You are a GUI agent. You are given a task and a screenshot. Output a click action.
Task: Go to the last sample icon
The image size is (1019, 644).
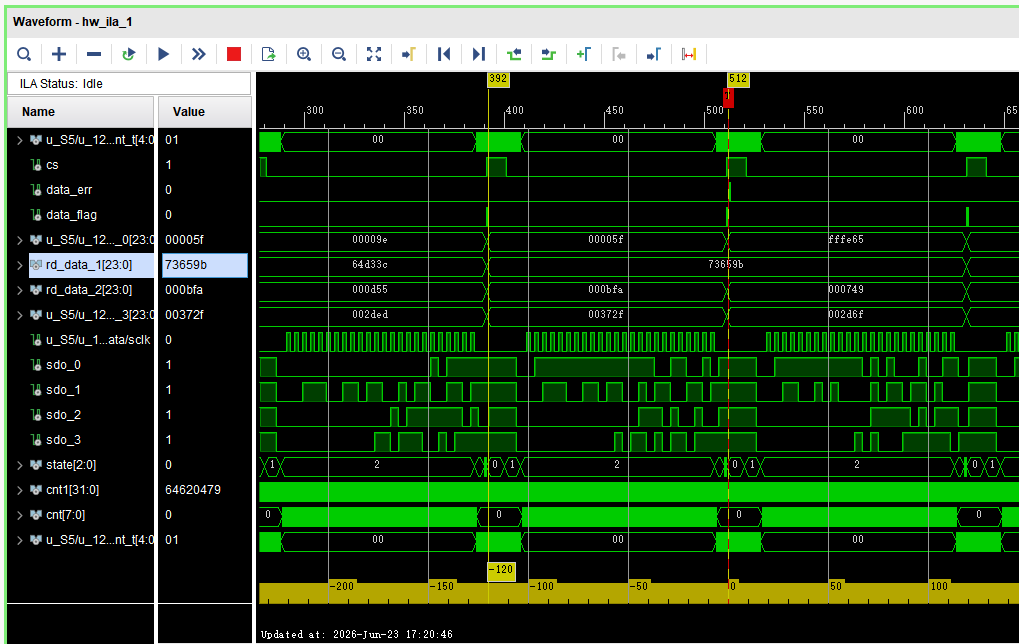(479, 54)
